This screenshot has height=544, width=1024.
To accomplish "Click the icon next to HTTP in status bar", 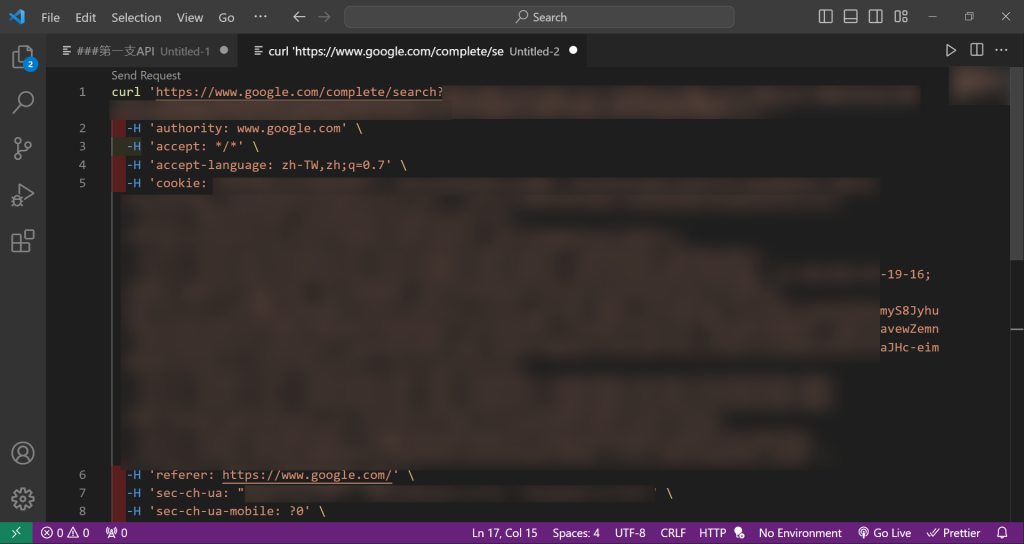I will 739,533.
